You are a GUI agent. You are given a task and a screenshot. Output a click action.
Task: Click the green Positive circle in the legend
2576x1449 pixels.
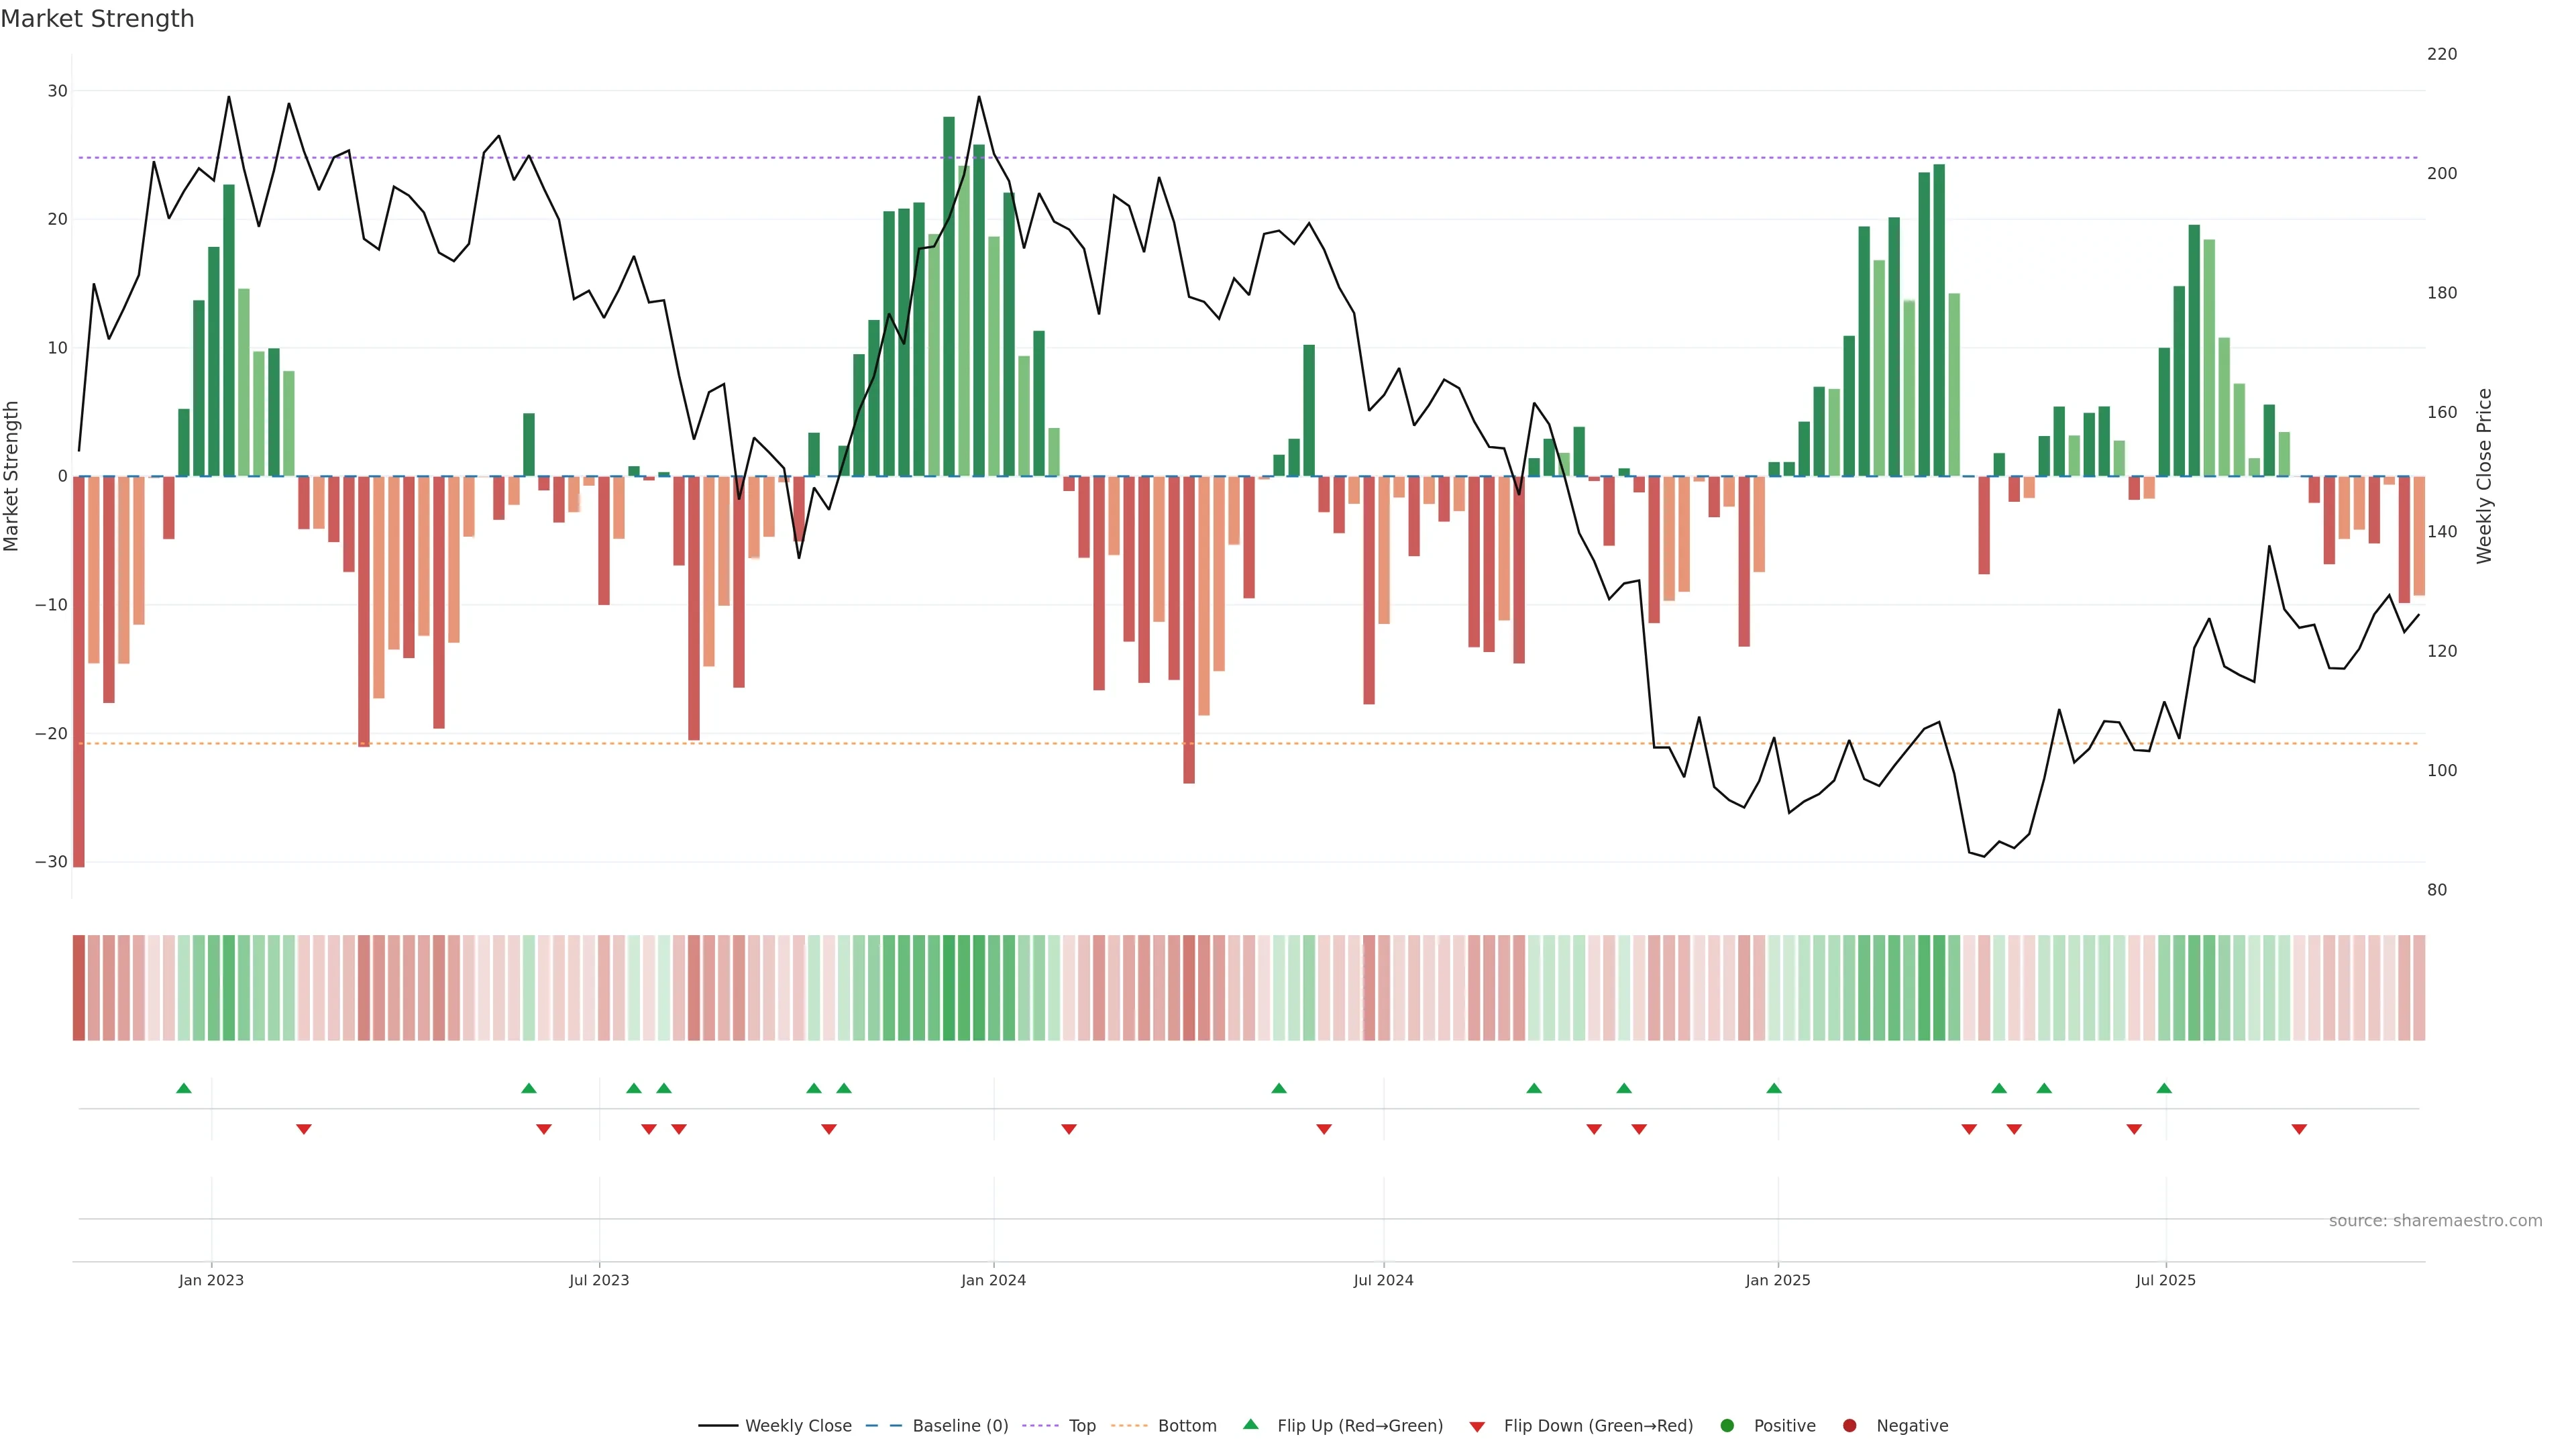1726,1426
